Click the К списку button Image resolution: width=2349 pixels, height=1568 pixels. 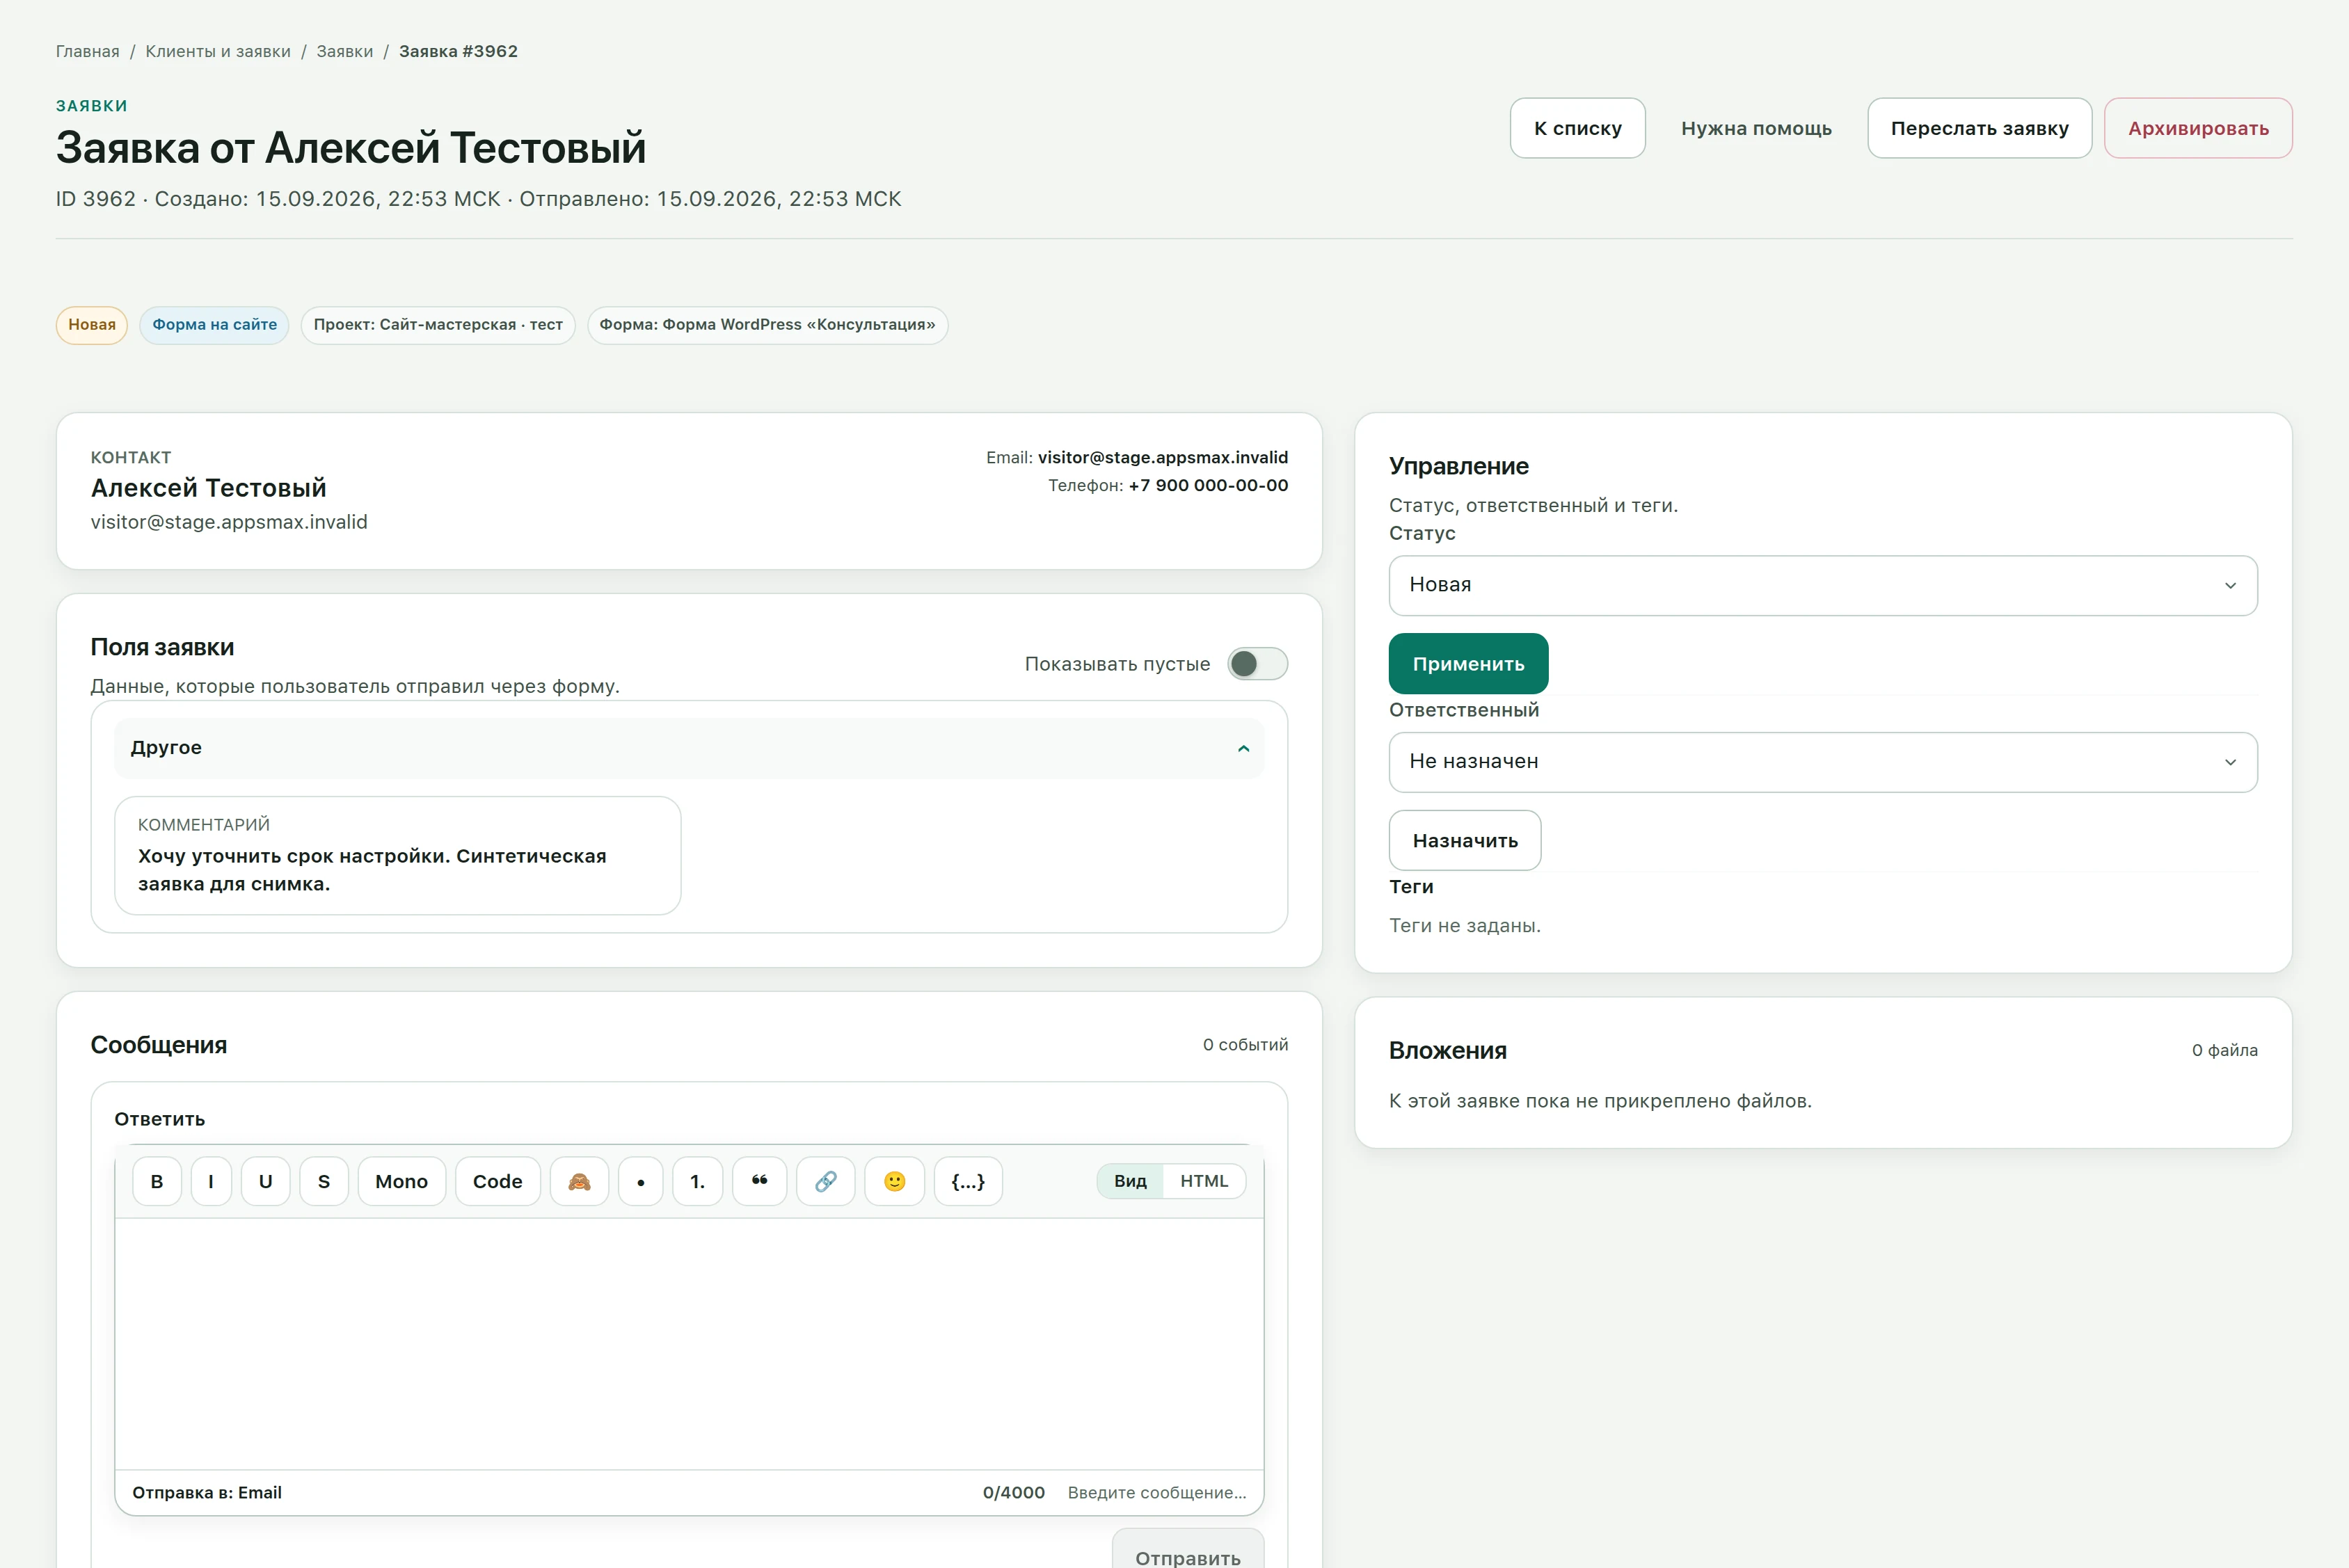[1578, 128]
